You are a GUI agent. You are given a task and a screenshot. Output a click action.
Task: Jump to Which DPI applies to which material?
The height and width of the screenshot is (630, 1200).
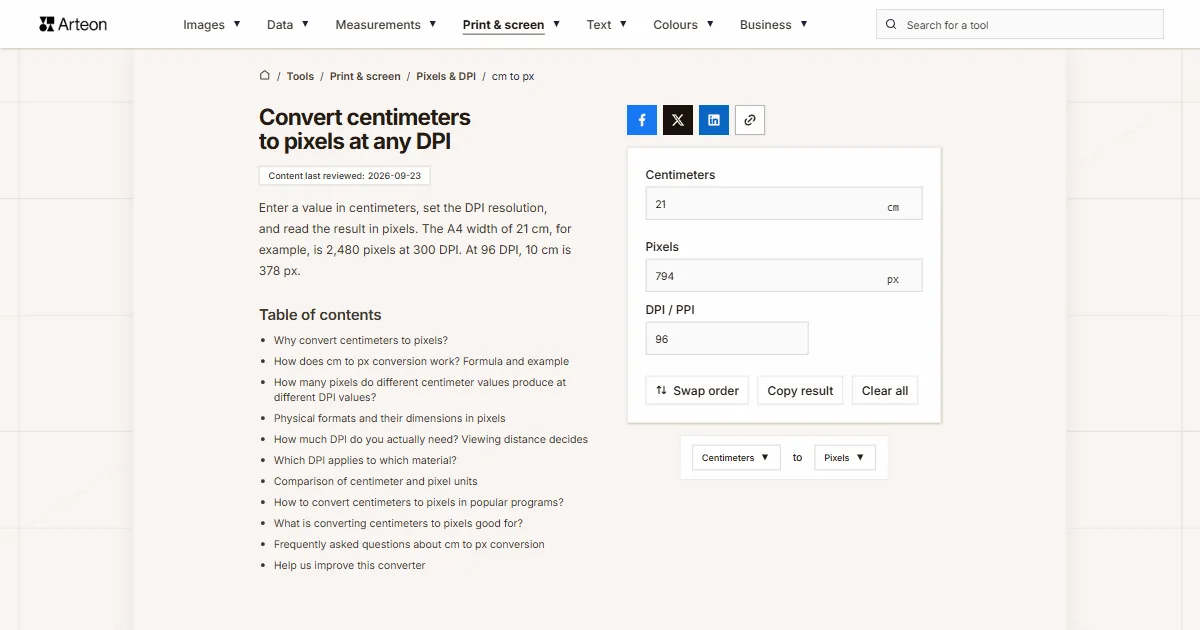coord(365,460)
